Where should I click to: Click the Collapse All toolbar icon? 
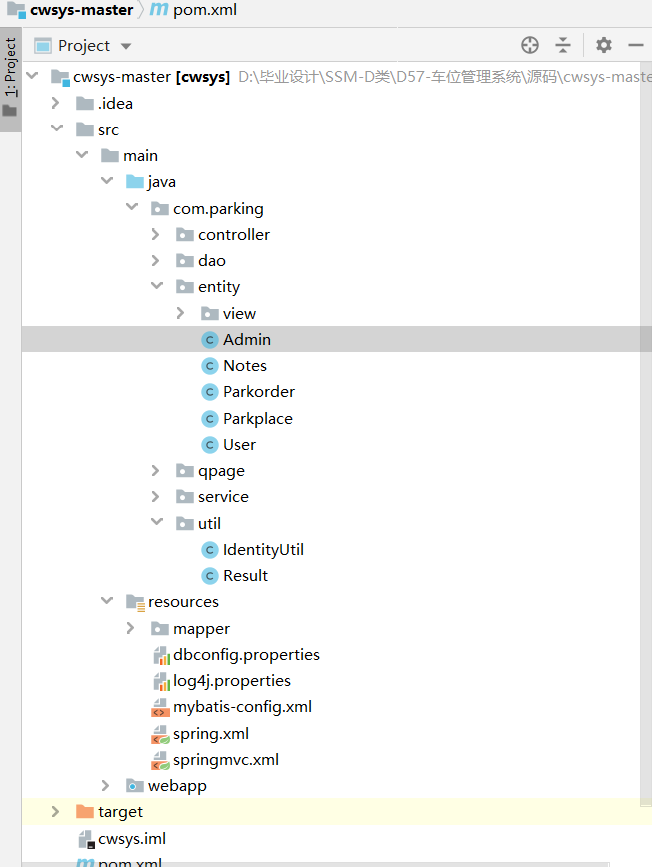pyautogui.click(x=563, y=45)
